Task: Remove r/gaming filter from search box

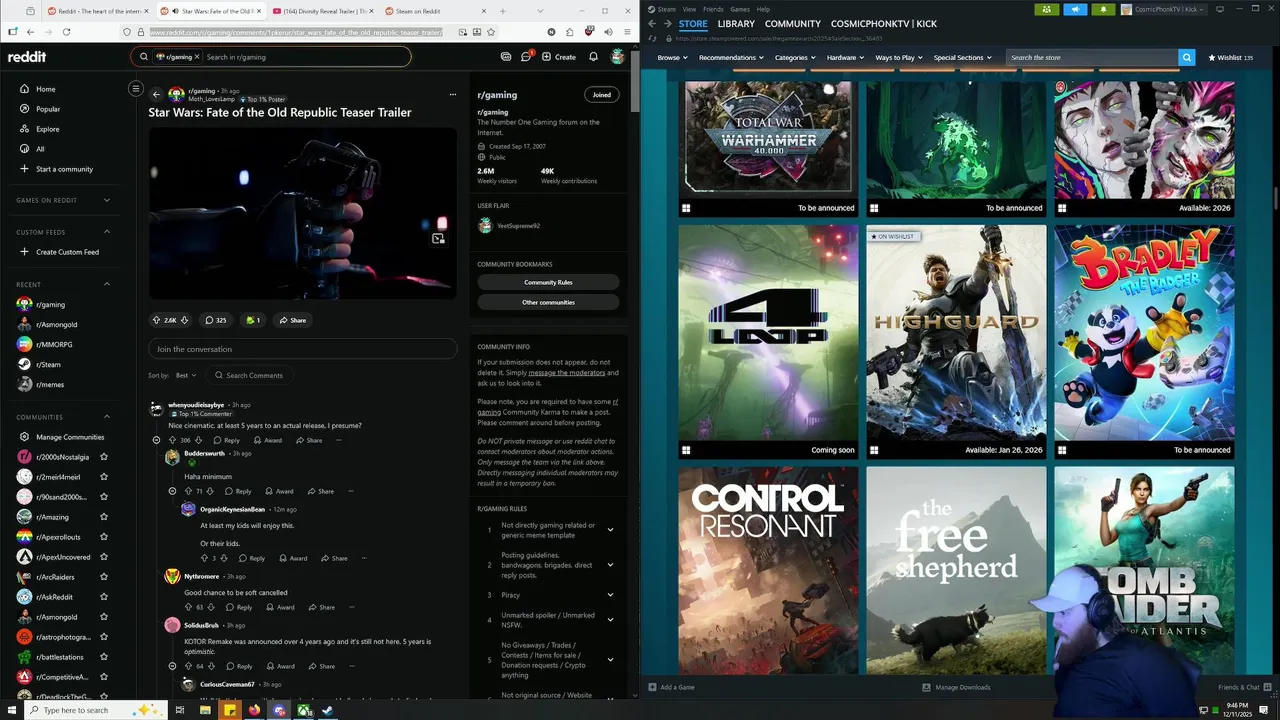Action: click(197, 57)
